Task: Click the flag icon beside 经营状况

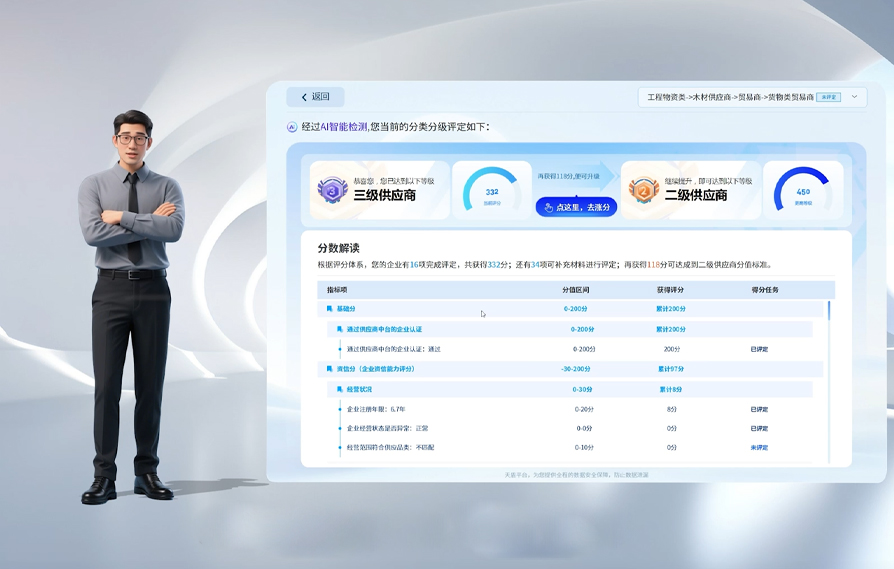Action: point(339,389)
